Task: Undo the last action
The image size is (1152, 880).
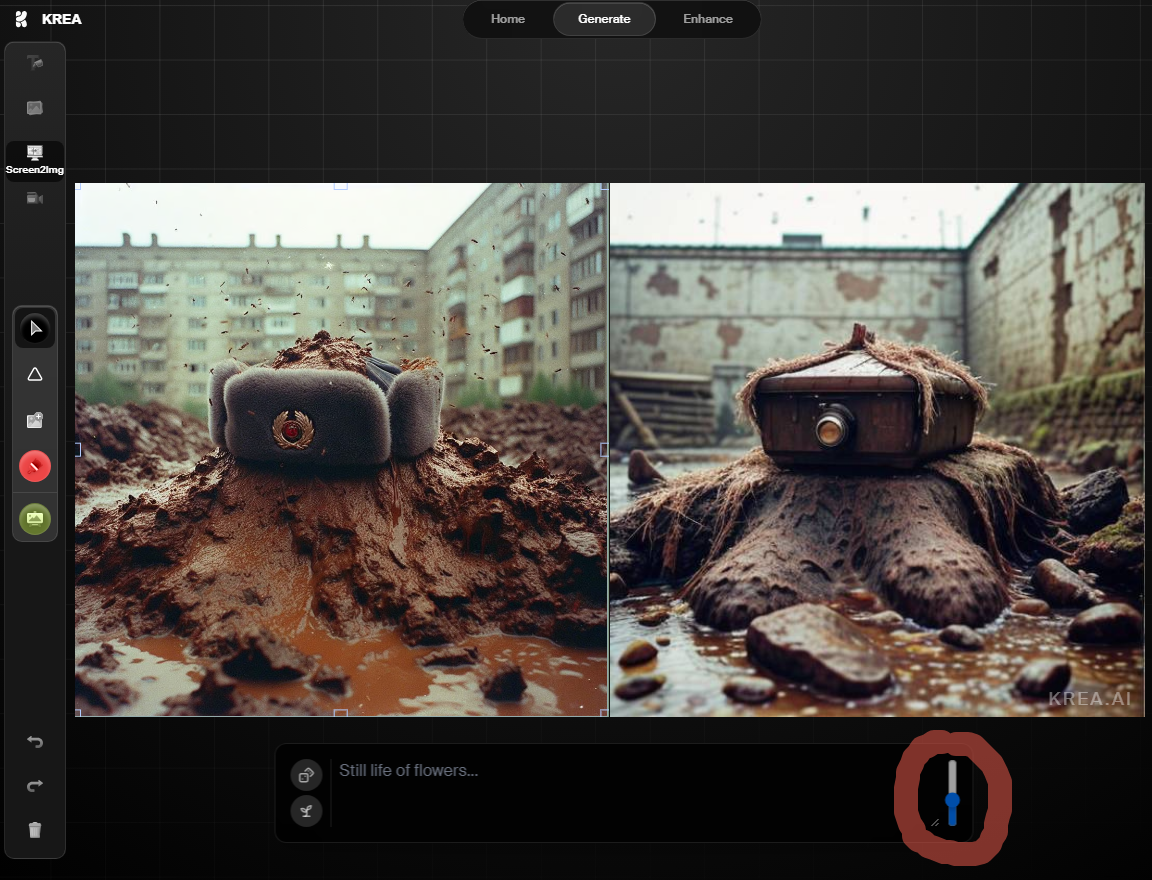Action: (x=35, y=741)
